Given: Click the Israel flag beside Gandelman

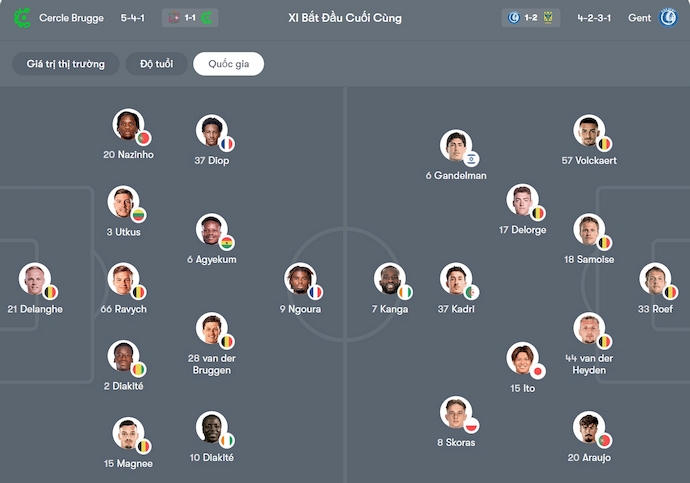Looking at the screenshot, I should (471, 158).
